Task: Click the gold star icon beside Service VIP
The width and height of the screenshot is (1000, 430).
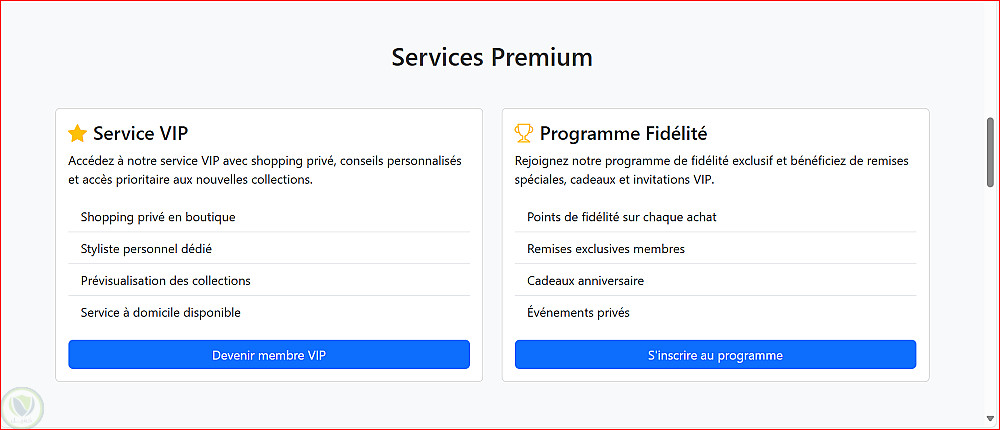Action: (77, 134)
